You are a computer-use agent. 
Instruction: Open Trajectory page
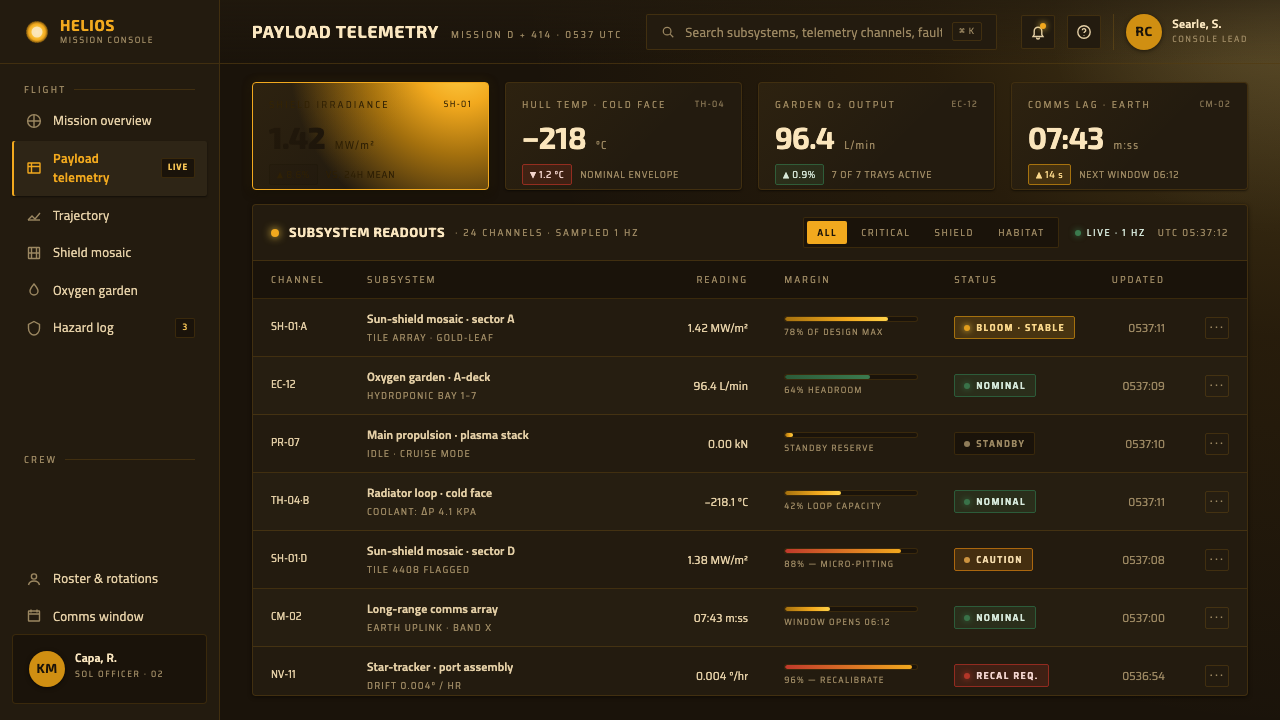click(x=110, y=216)
